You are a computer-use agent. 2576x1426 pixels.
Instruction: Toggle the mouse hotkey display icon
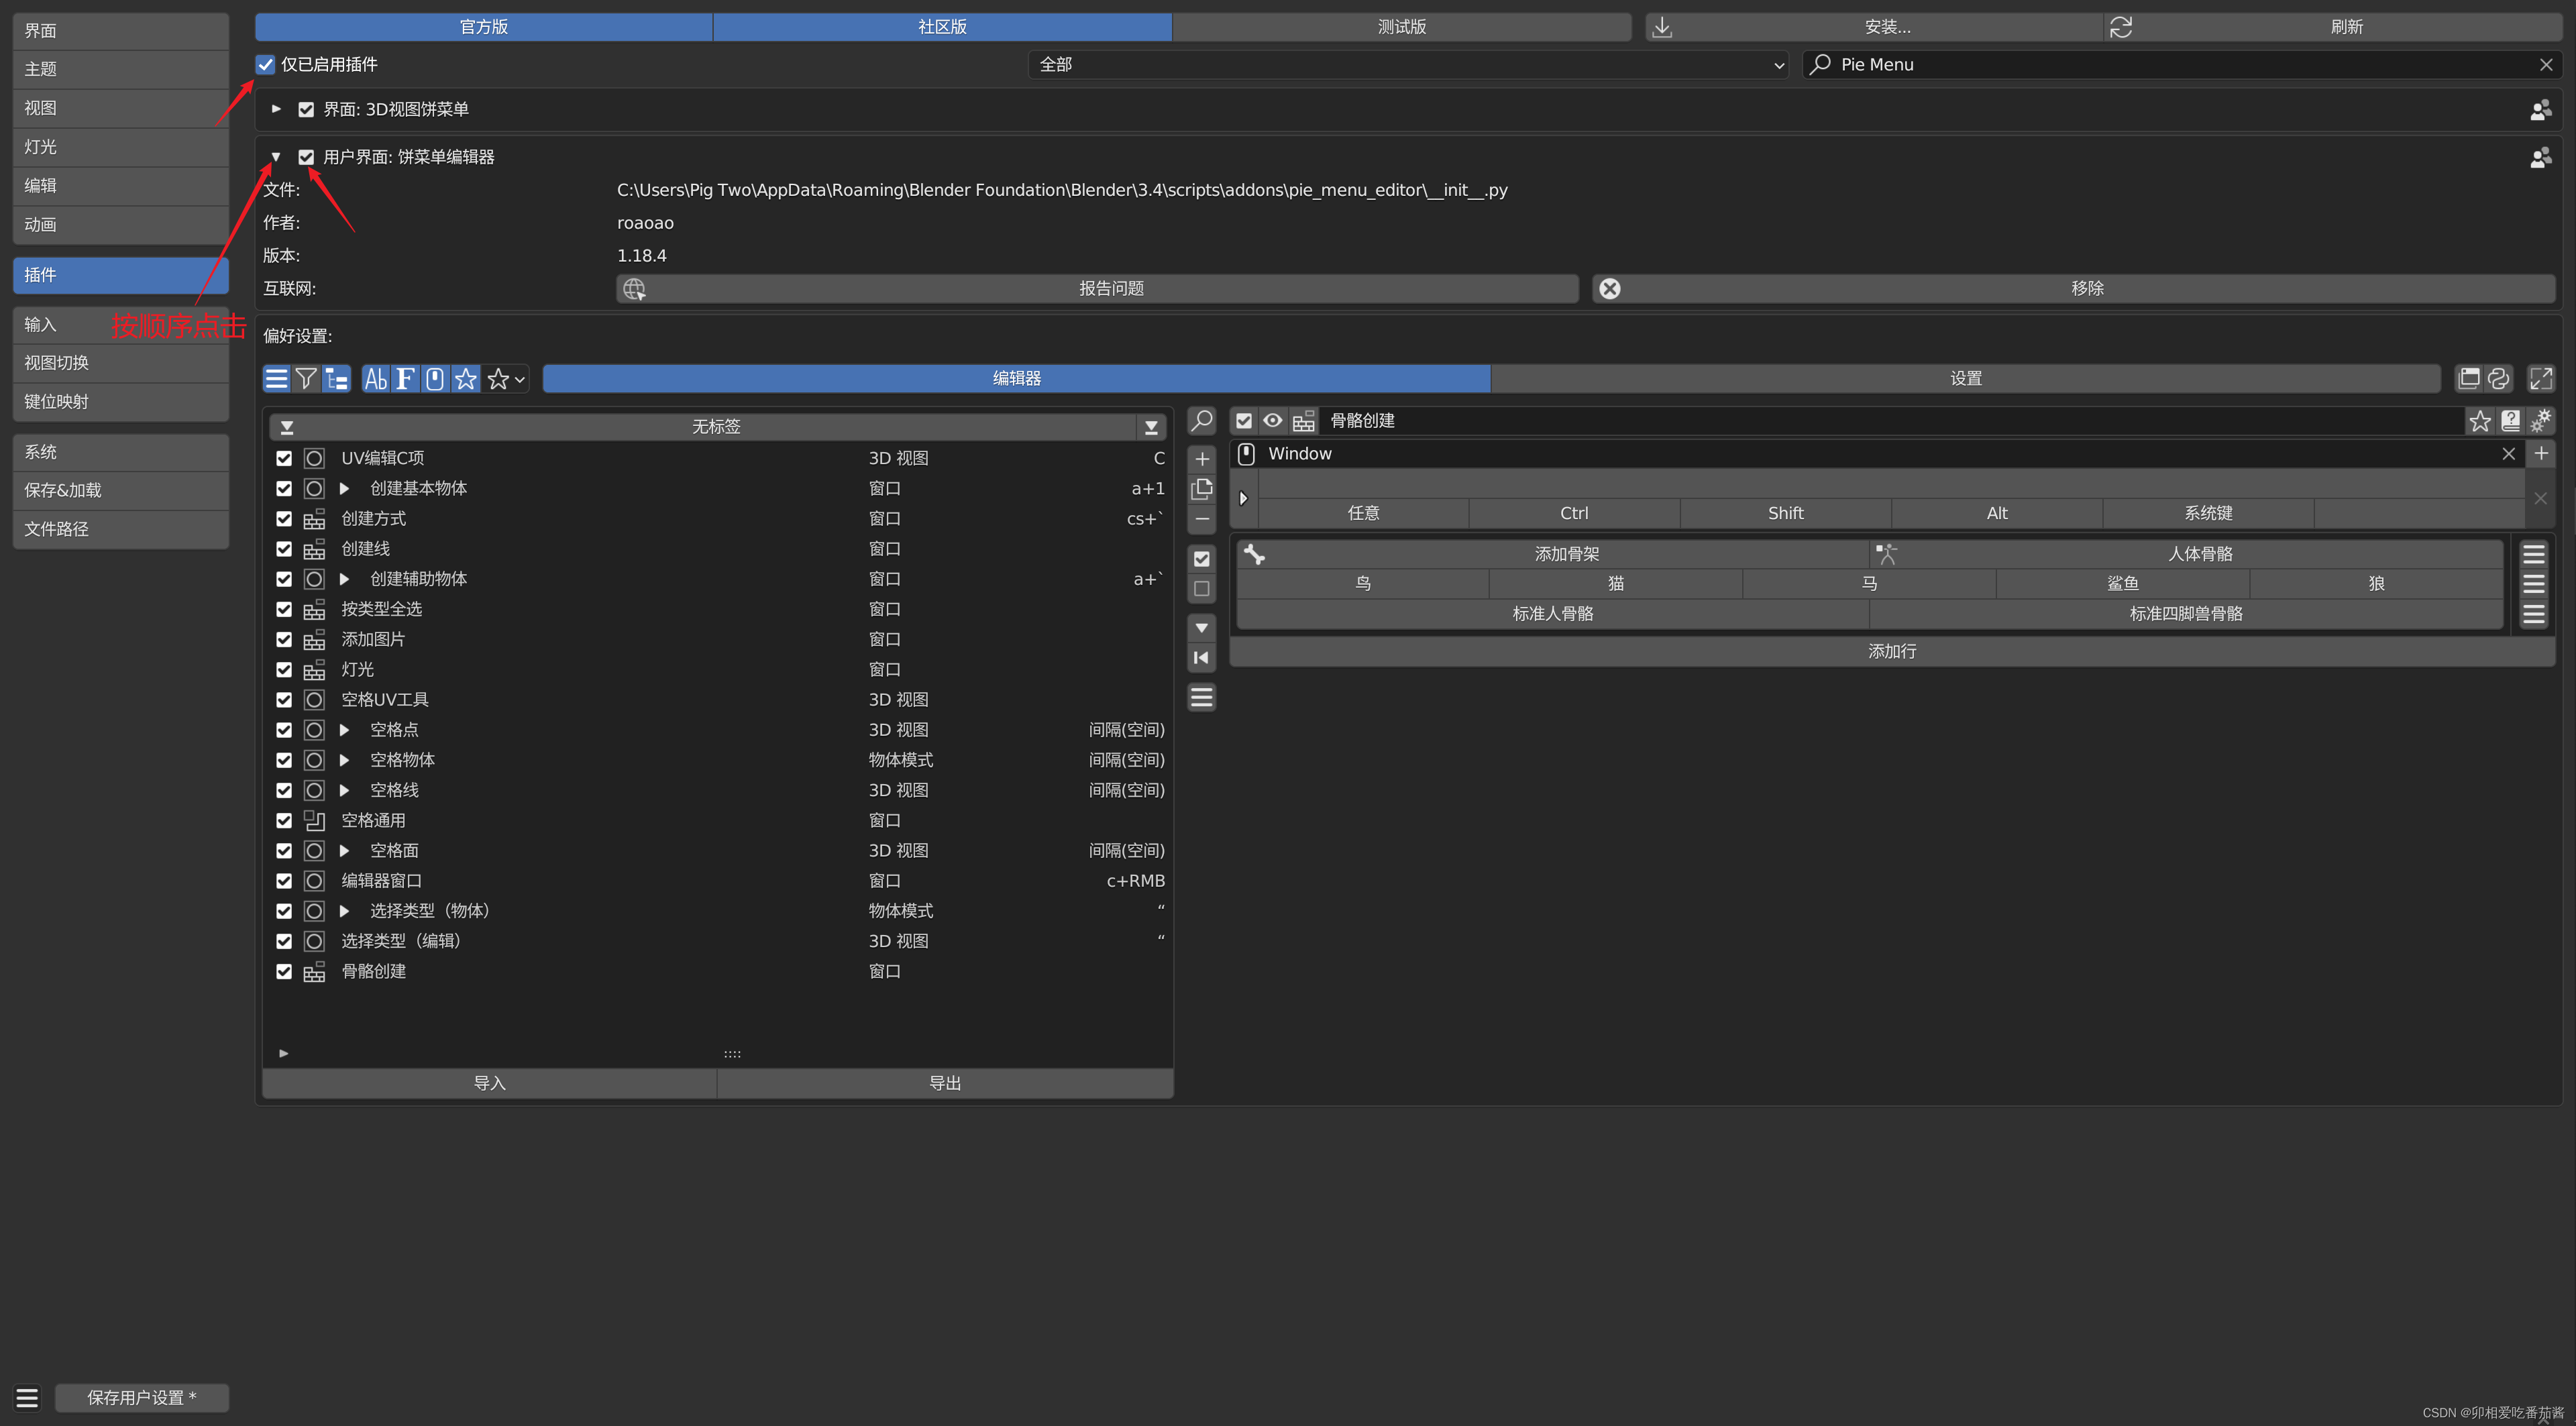(435, 379)
